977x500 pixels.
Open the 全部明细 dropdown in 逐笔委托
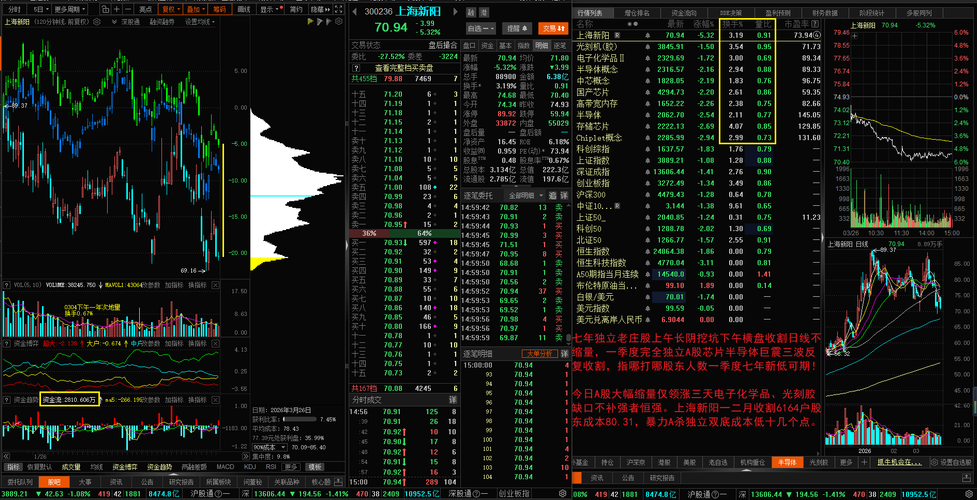pyautogui.click(x=523, y=195)
